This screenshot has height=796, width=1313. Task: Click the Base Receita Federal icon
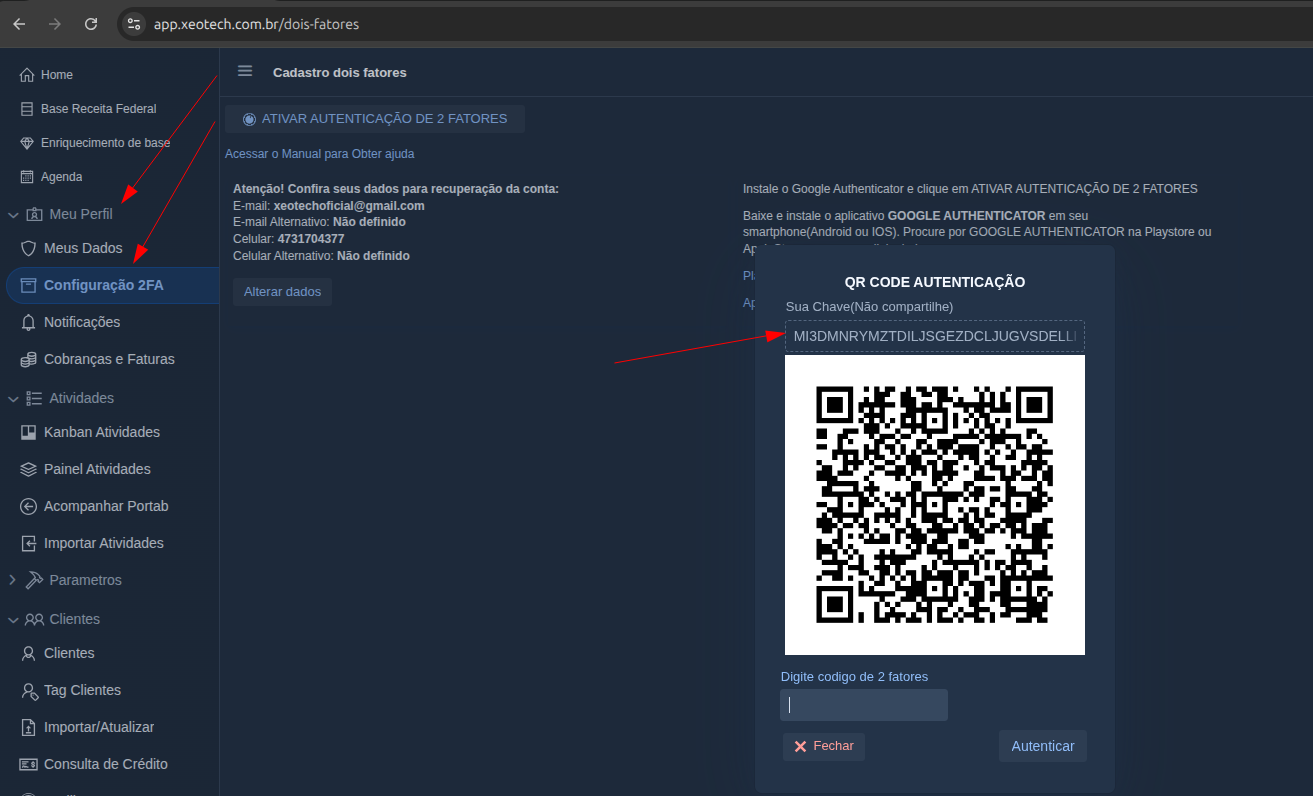click(27, 109)
